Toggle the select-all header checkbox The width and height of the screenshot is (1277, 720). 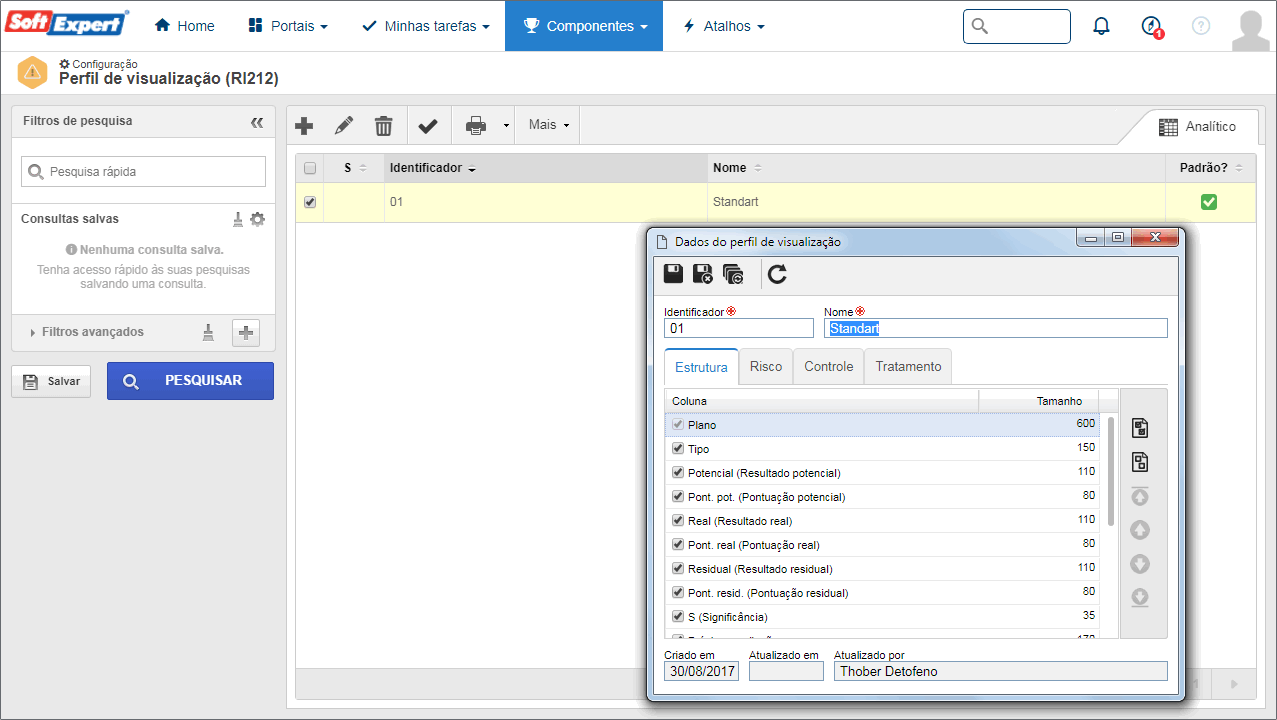(310, 168)
